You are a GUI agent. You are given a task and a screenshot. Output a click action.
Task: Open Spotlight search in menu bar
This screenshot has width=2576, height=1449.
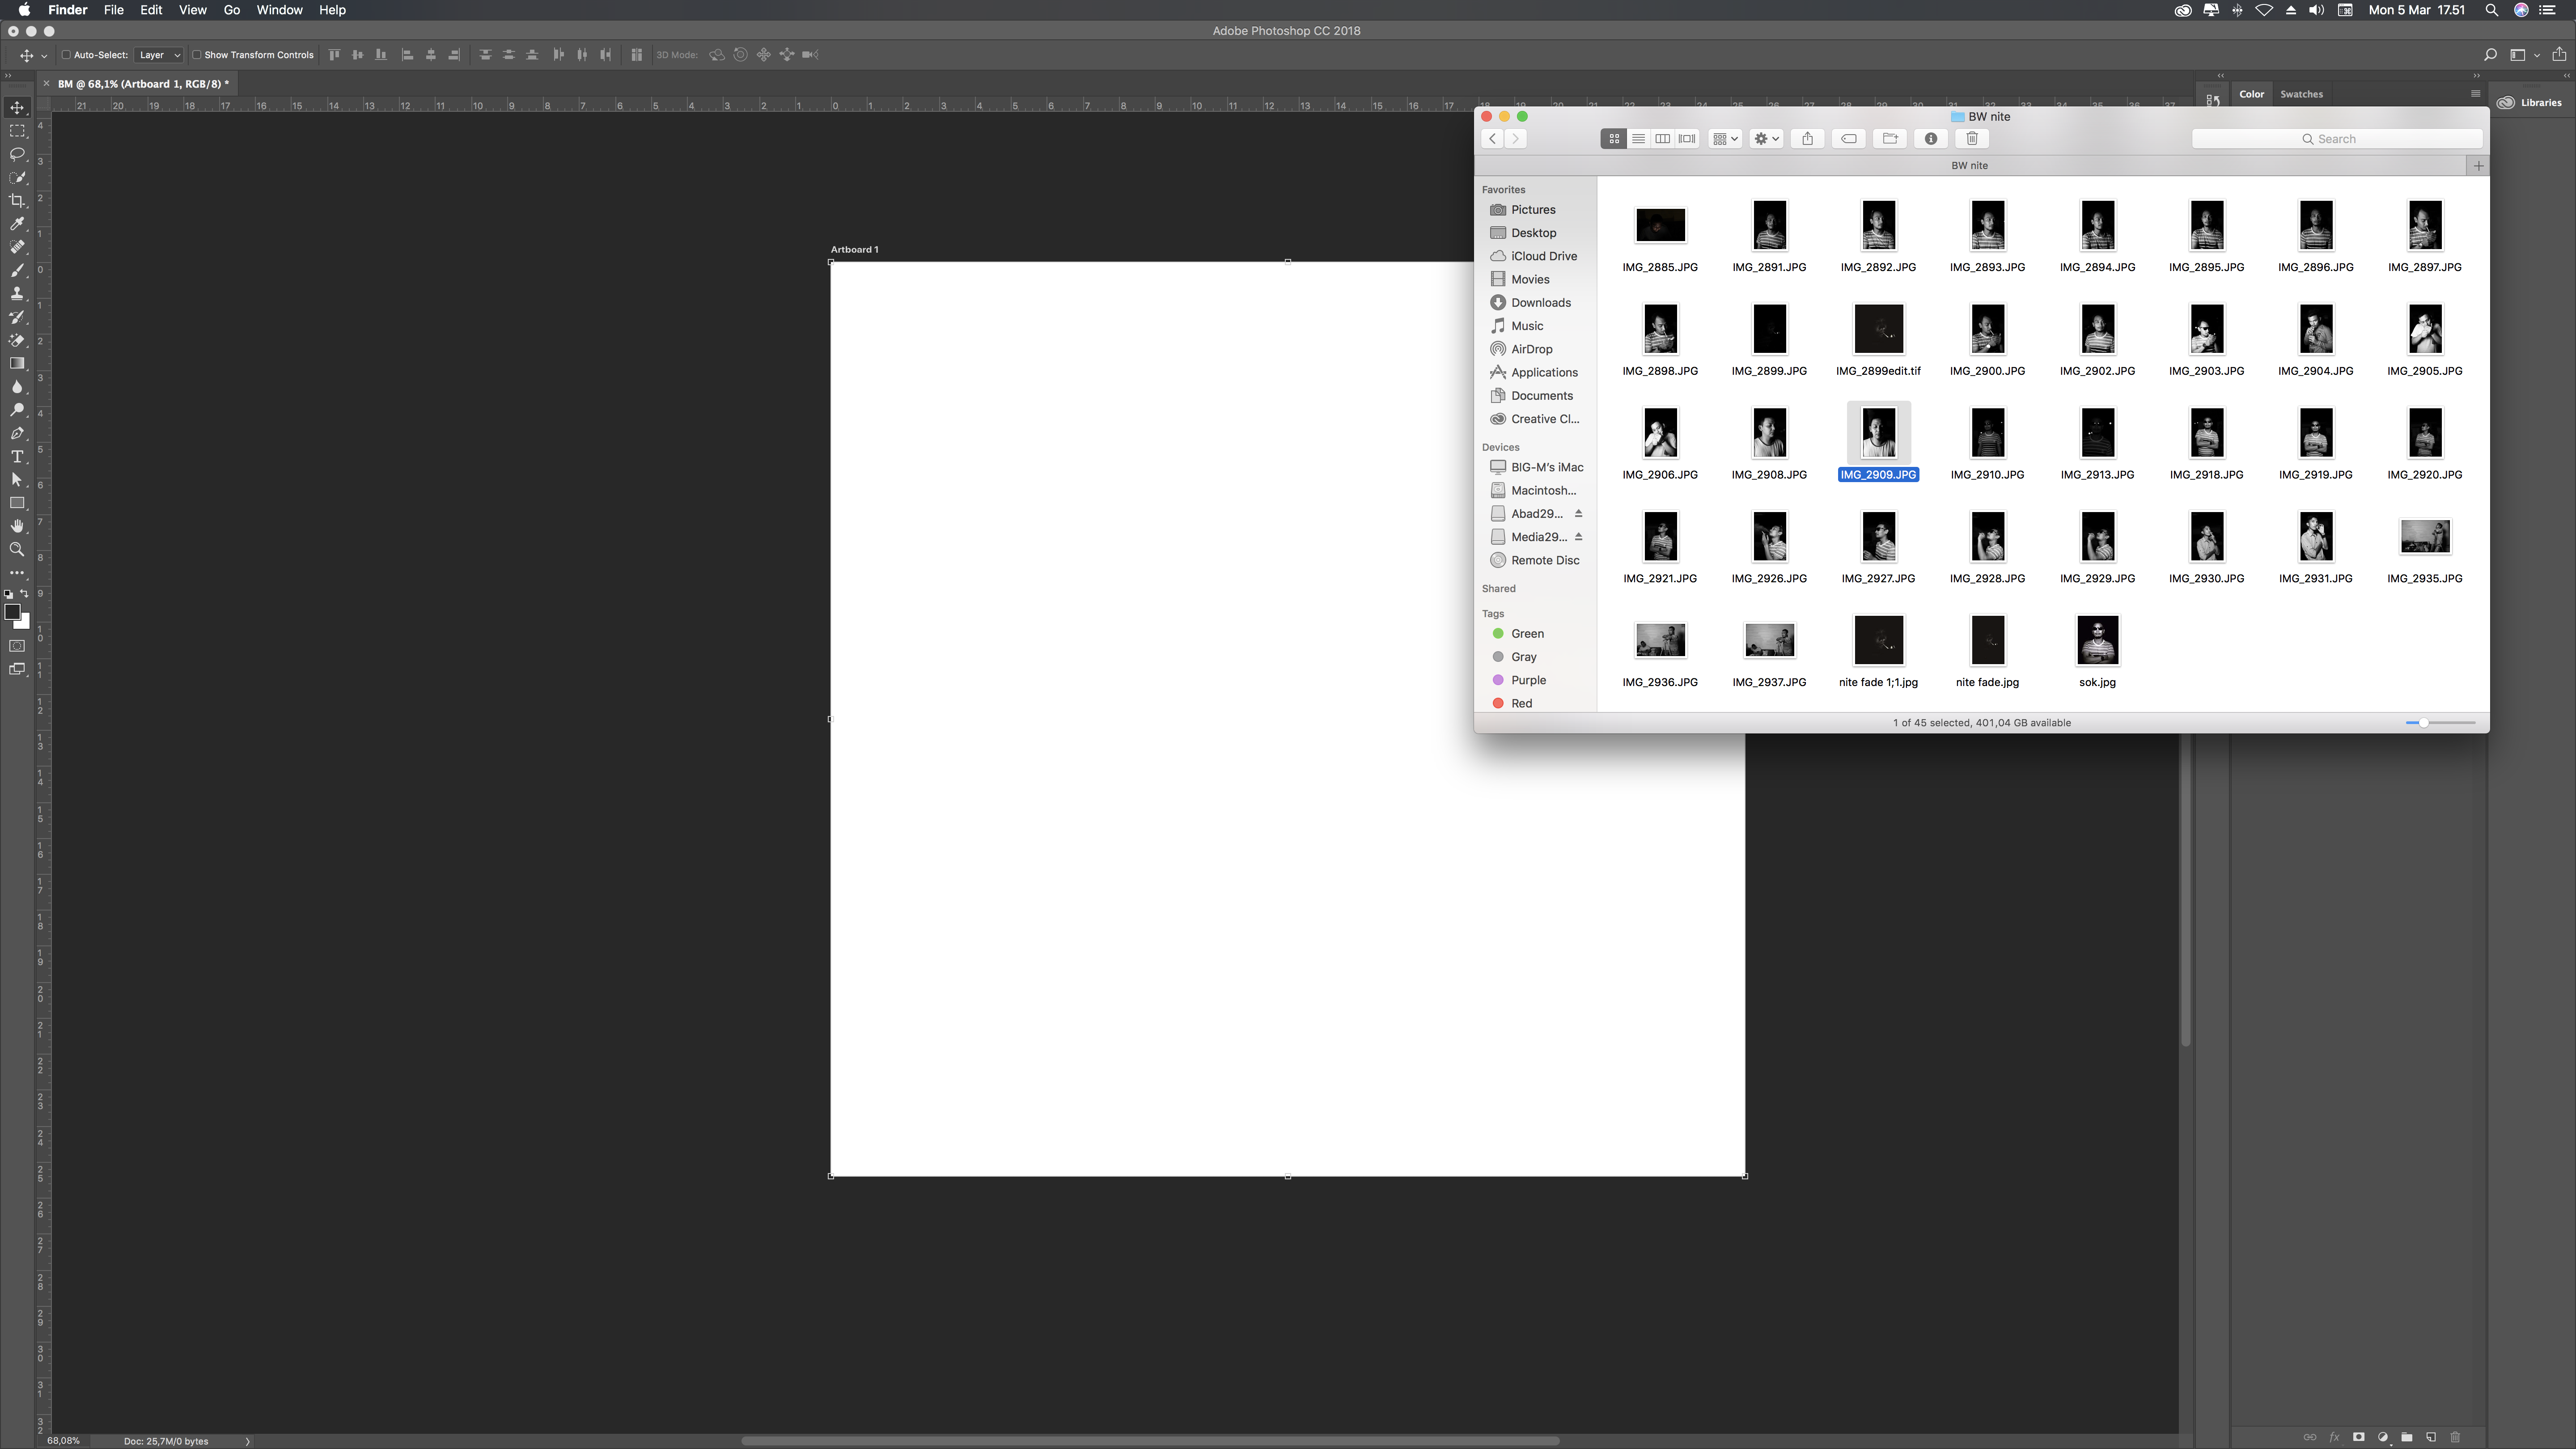pos(2492,10)
